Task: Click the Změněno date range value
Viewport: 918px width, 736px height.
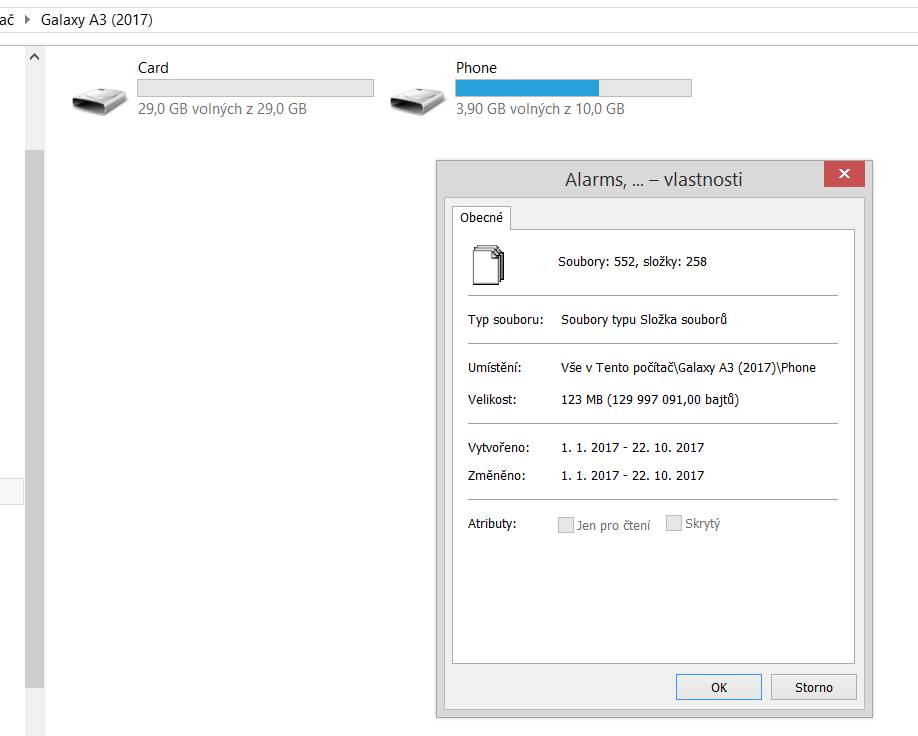Action: (632, 475)
